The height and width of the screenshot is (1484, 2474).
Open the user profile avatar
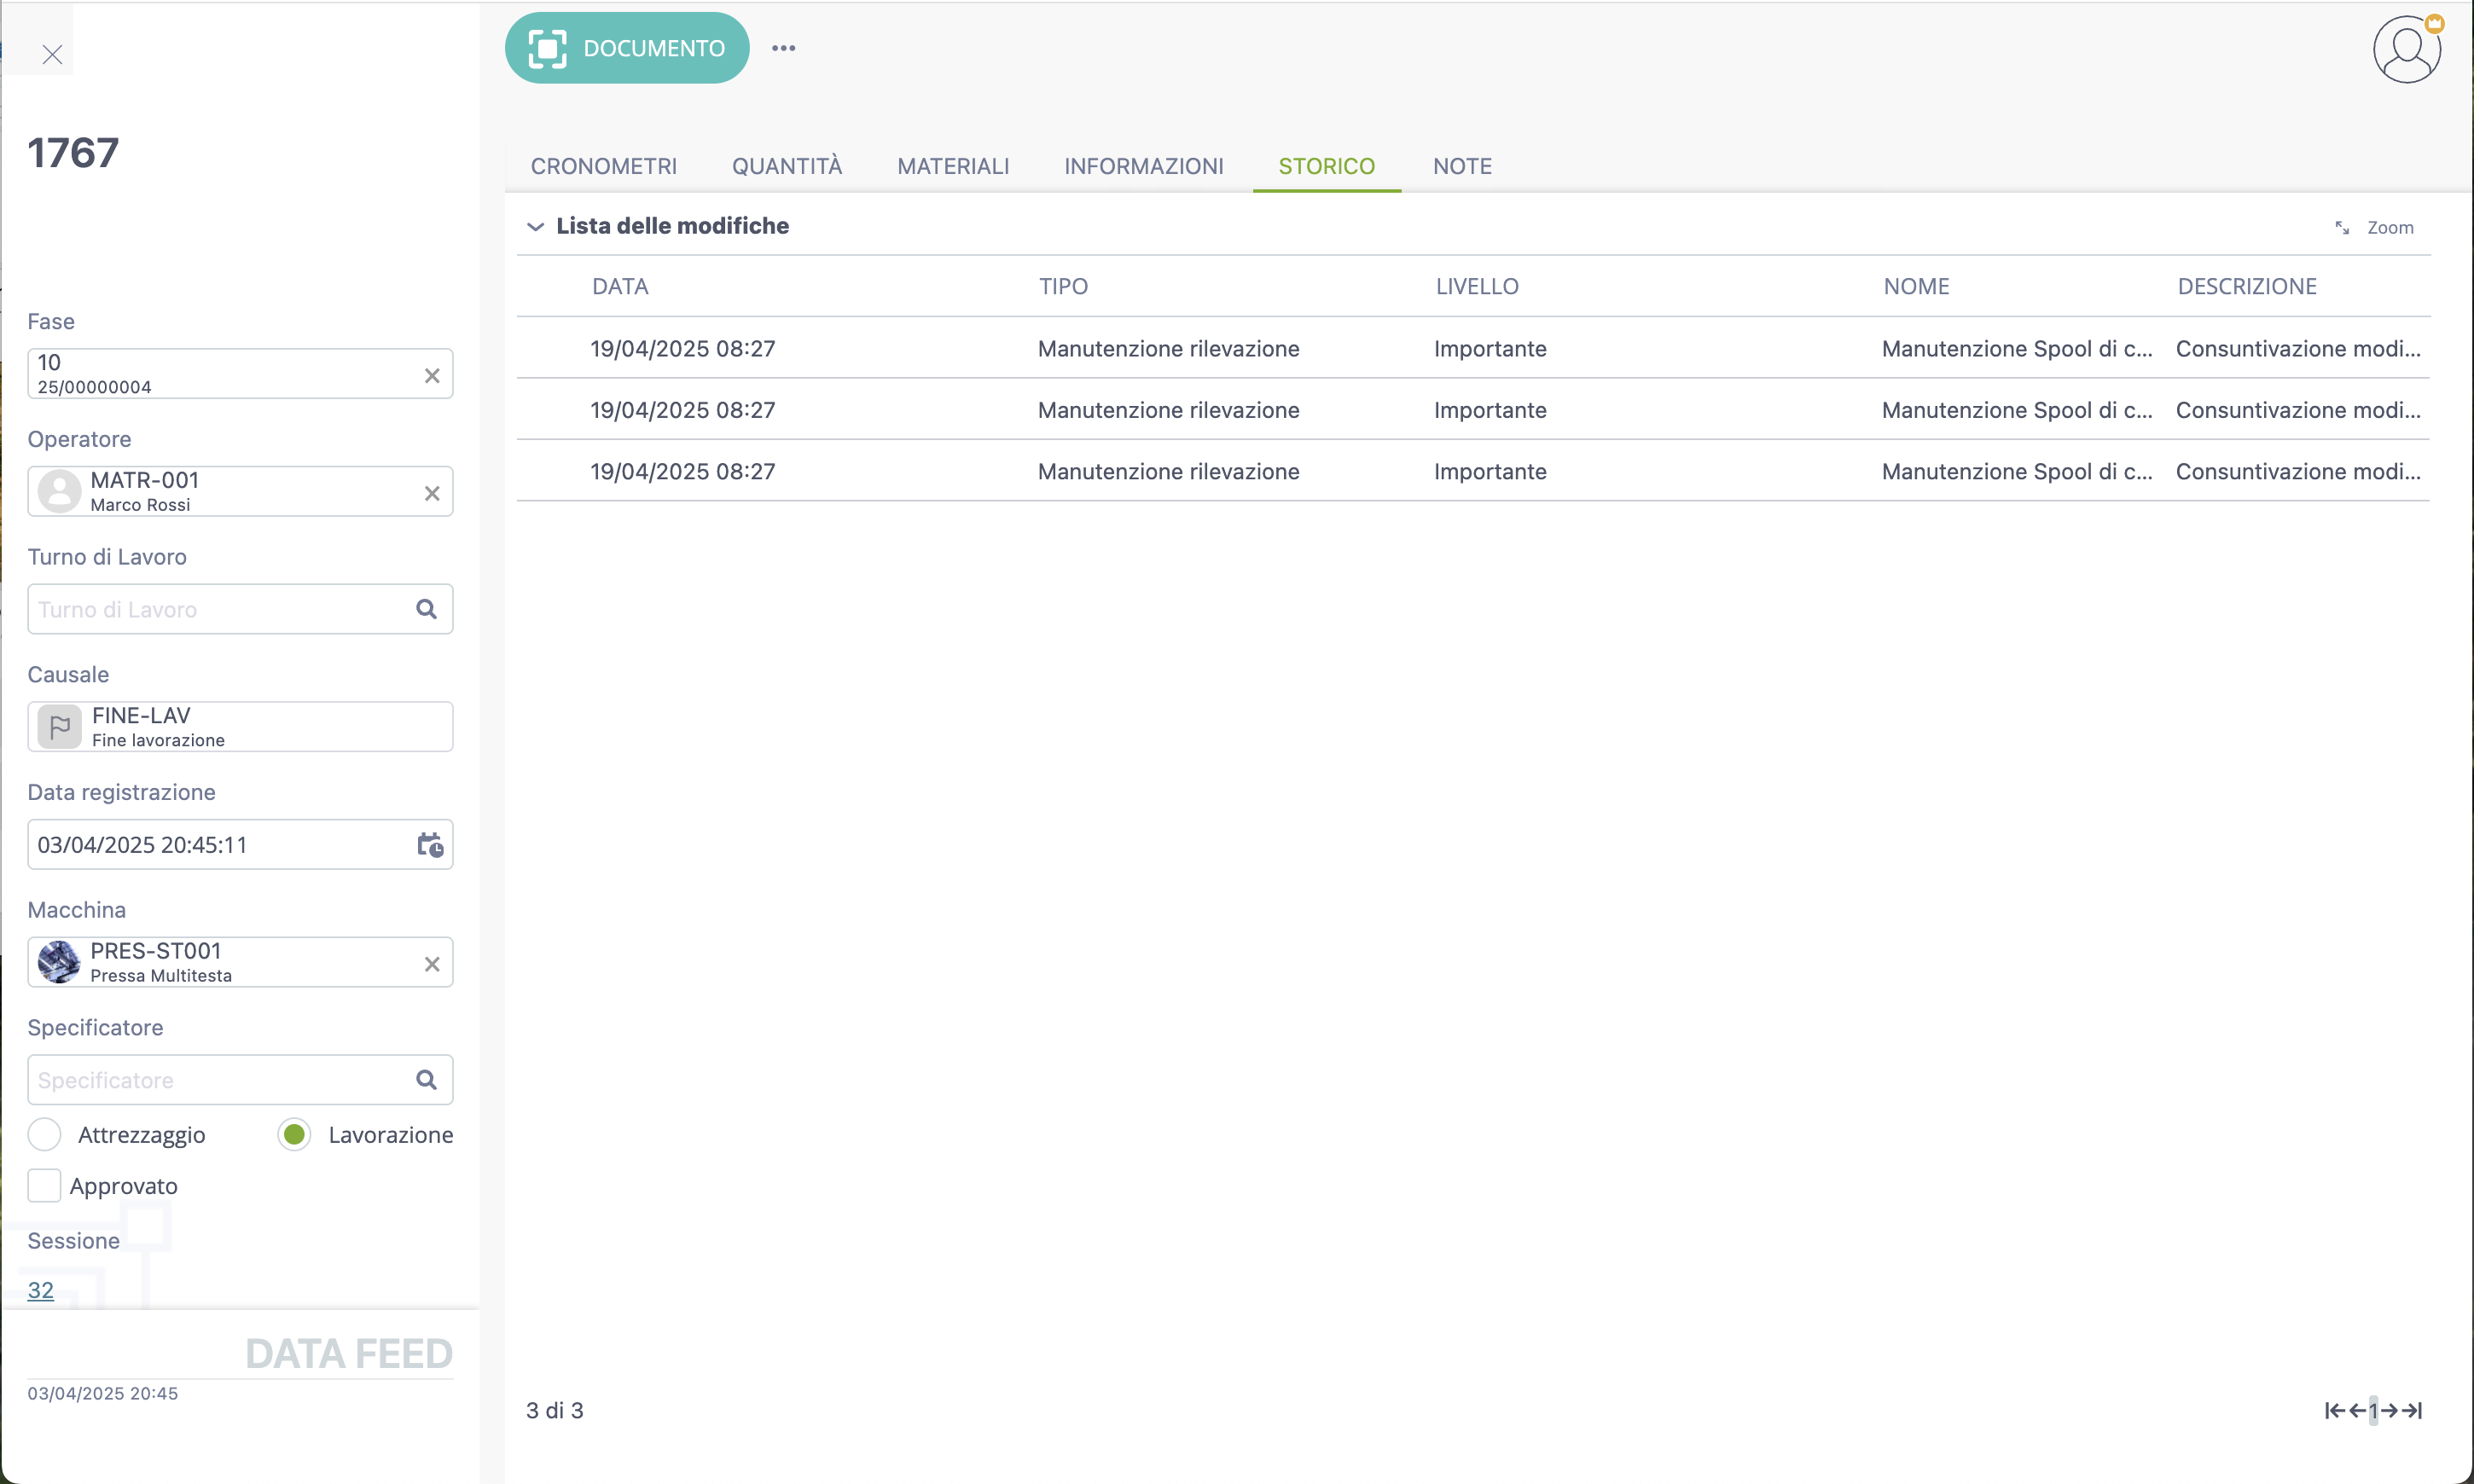2406,48
